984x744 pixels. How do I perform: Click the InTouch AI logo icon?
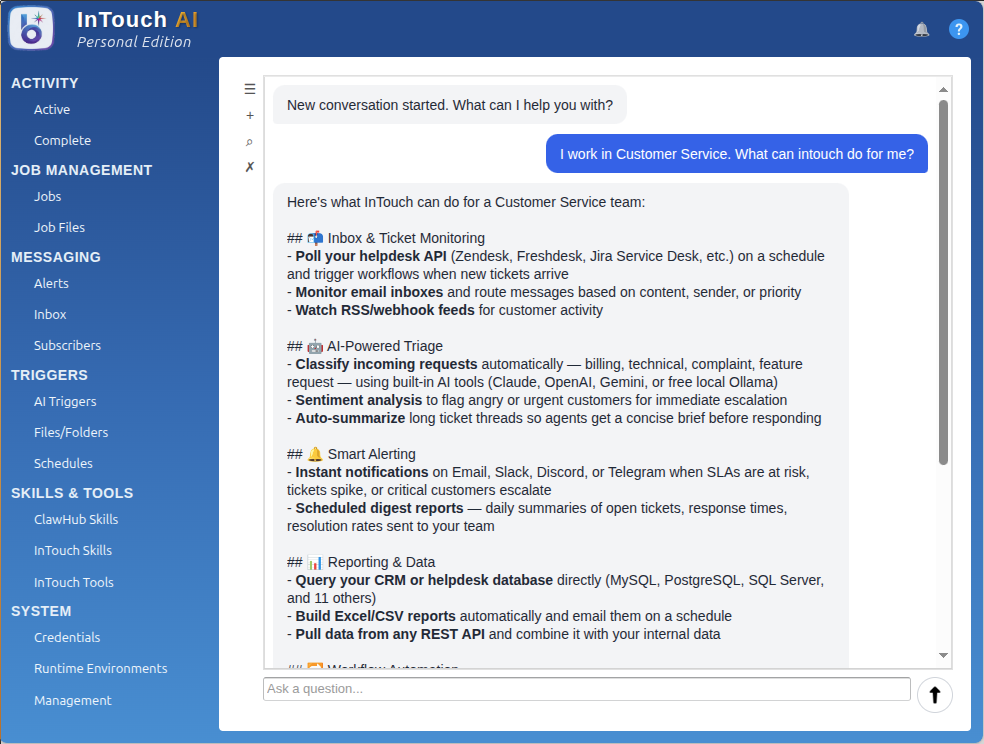coord(31,29)
